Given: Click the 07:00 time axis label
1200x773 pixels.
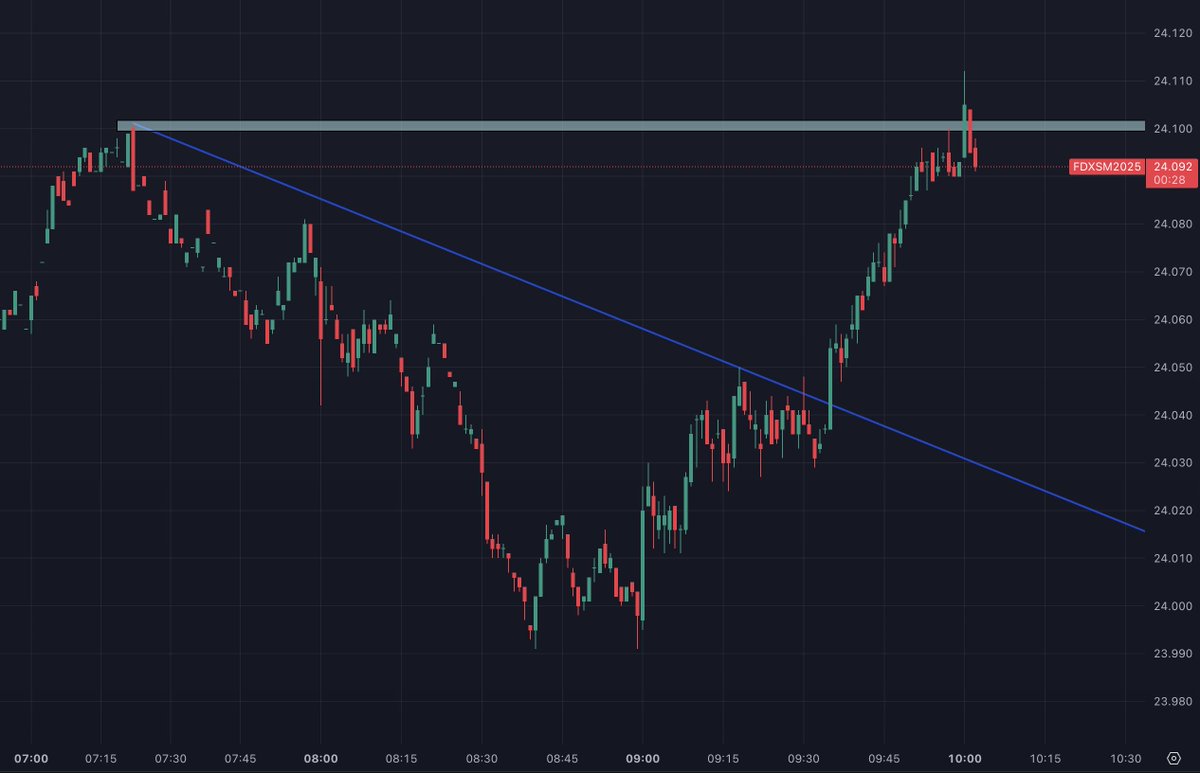Looking at the screenshot, I should [30, 758].
